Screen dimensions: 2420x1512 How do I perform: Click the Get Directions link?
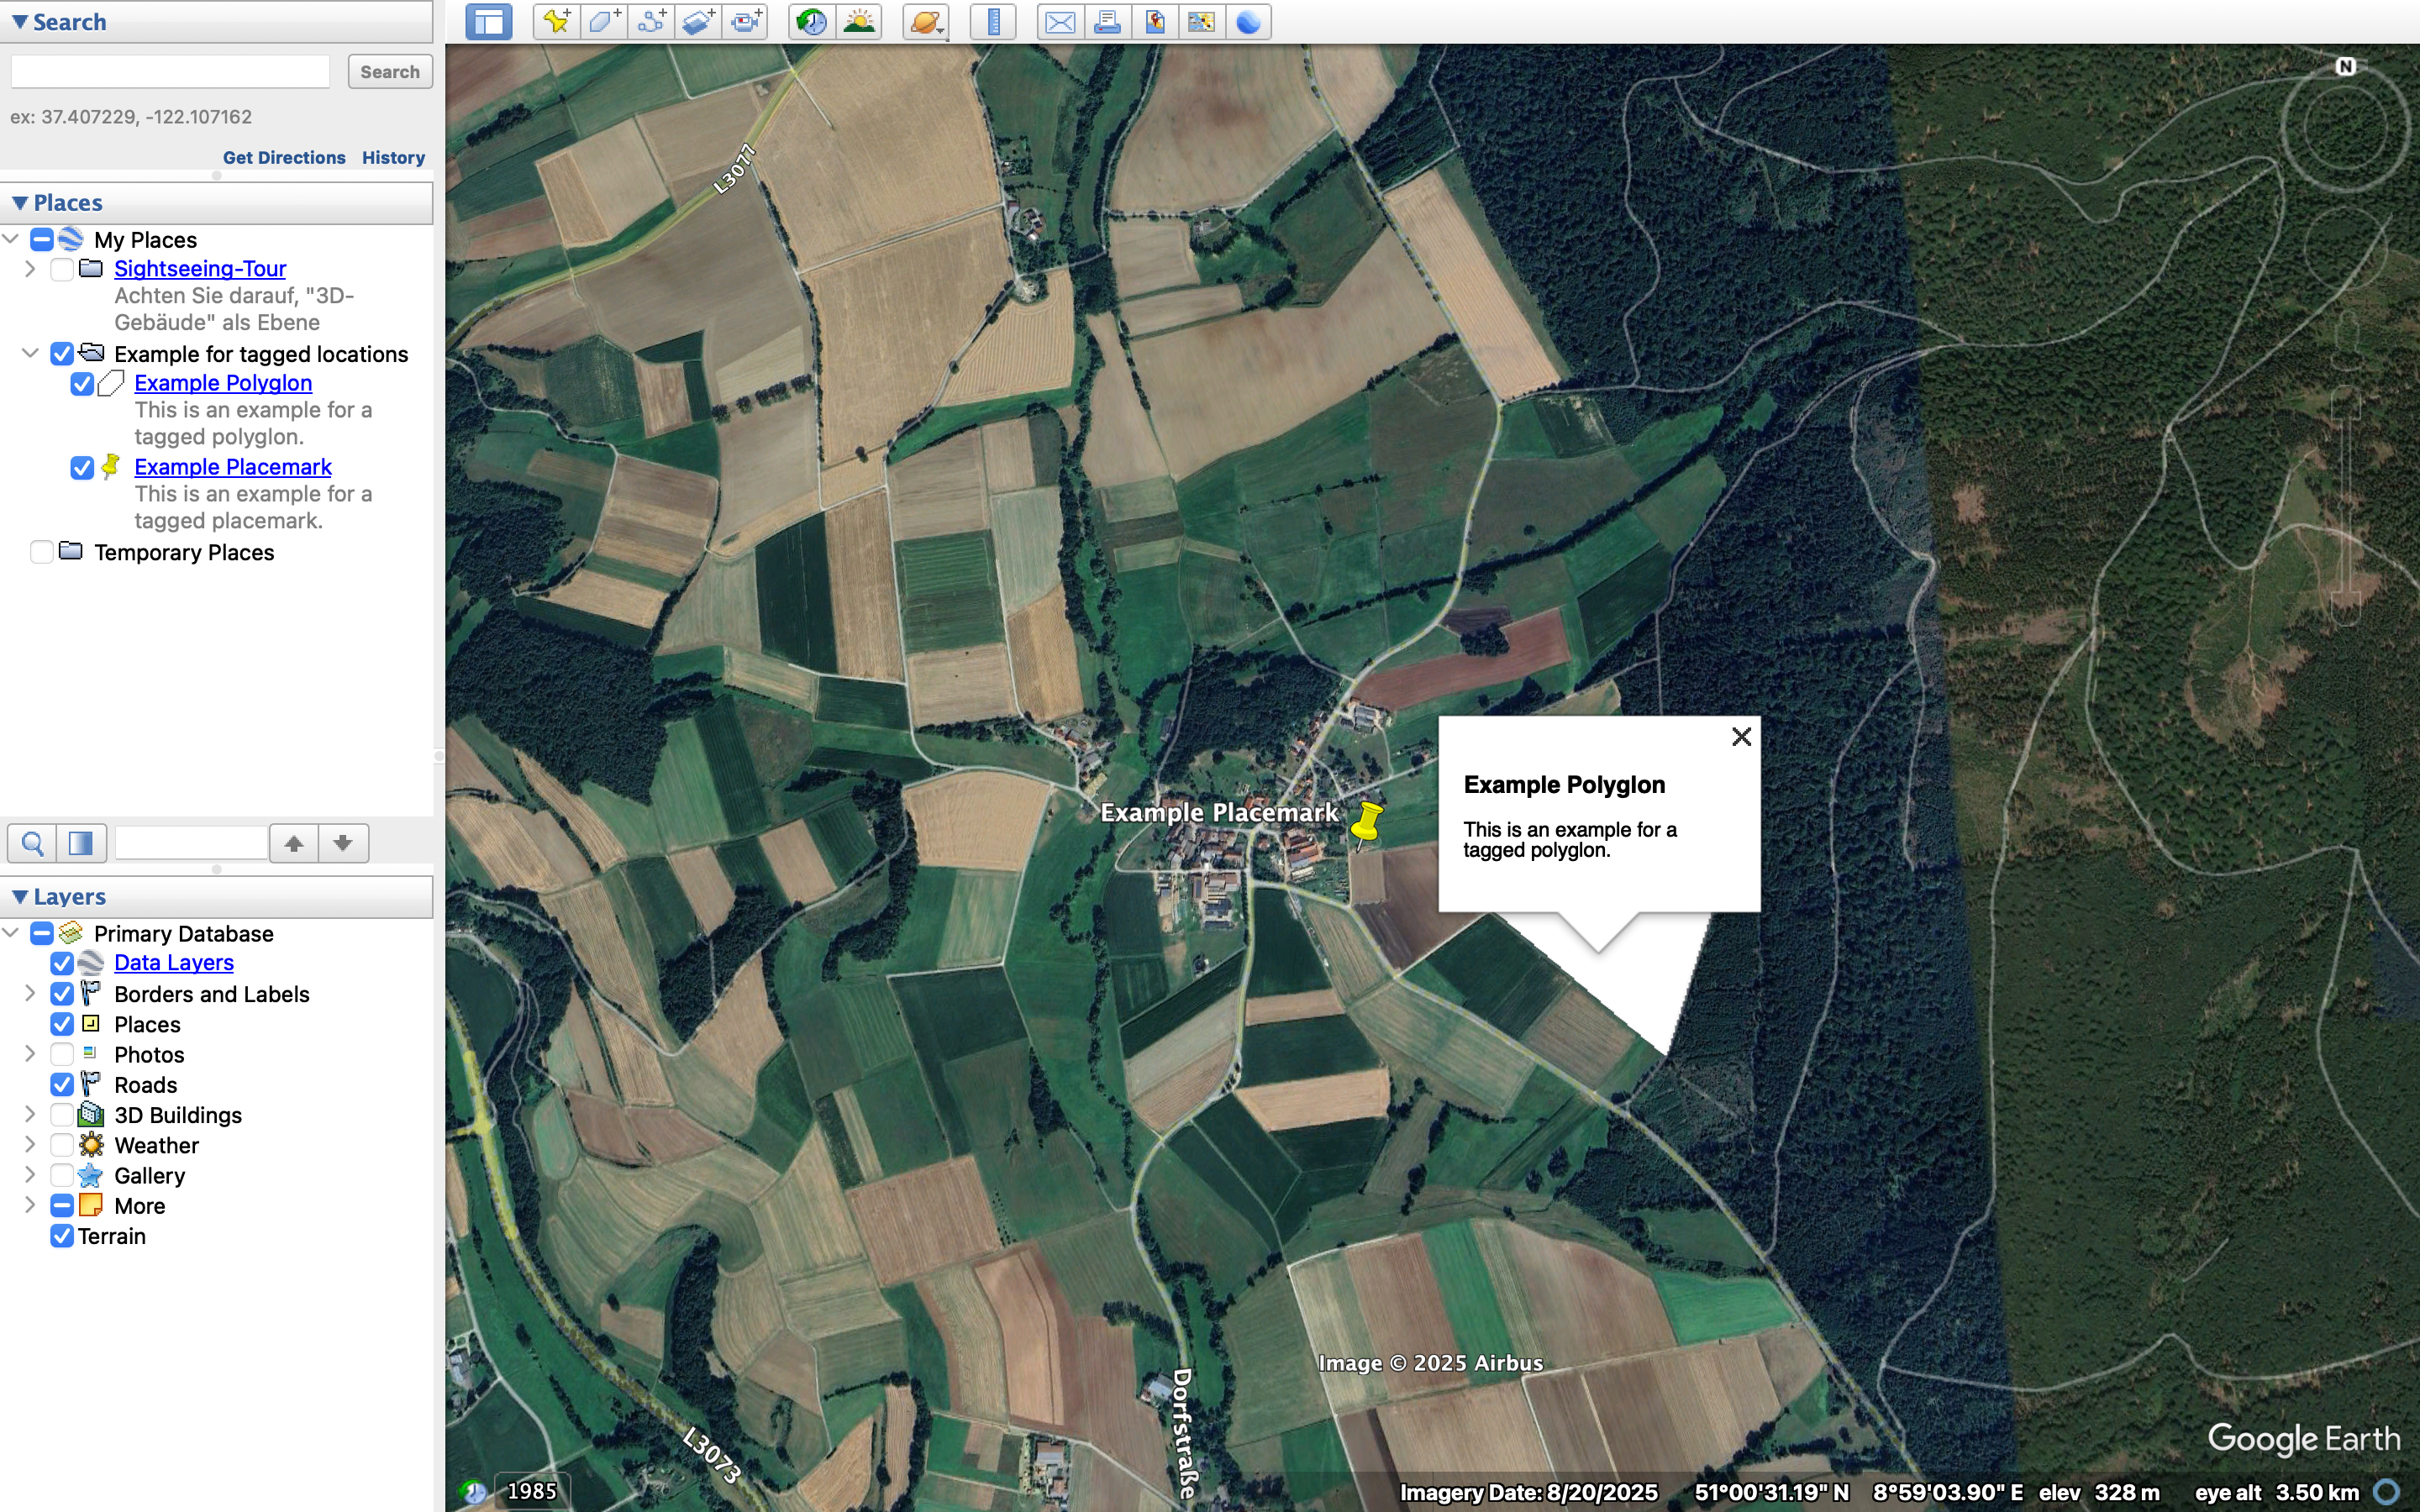(284, 158)
